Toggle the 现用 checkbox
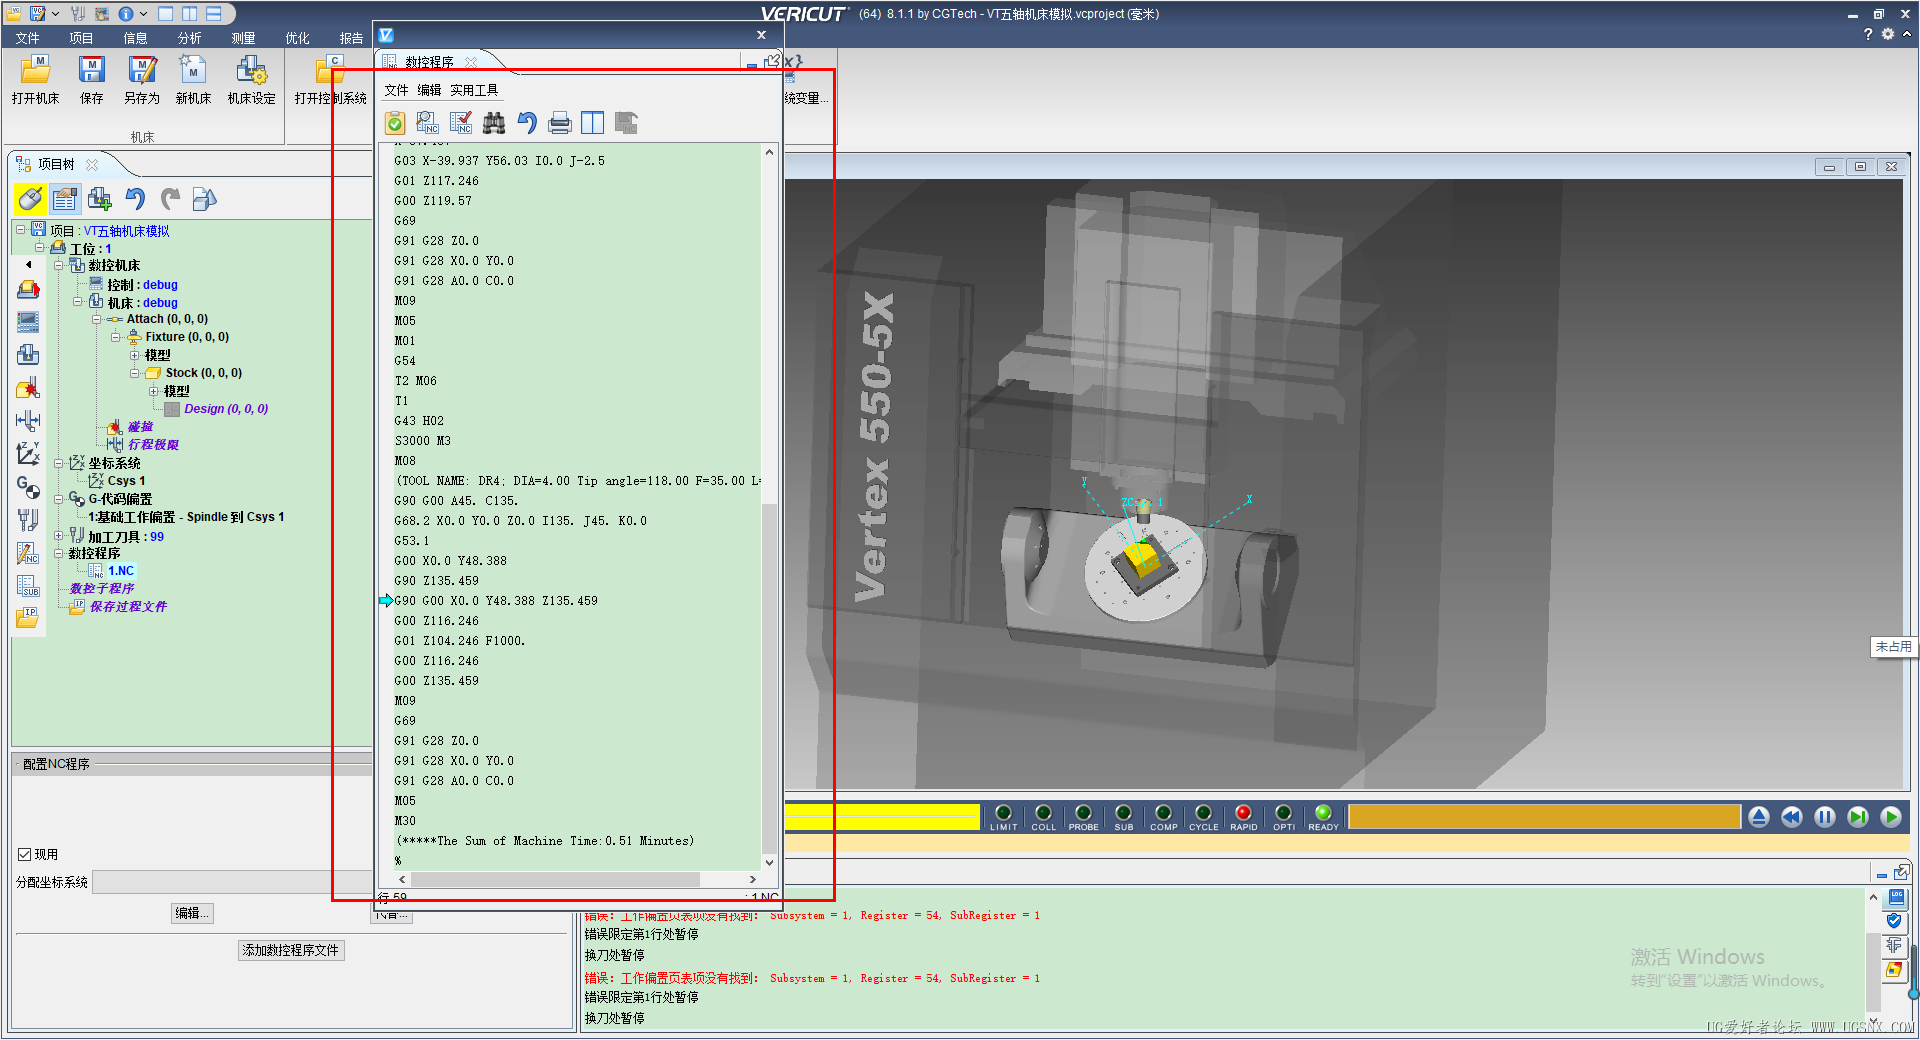The height and width of the screenshot is (1040, 1920). point(25,854)
